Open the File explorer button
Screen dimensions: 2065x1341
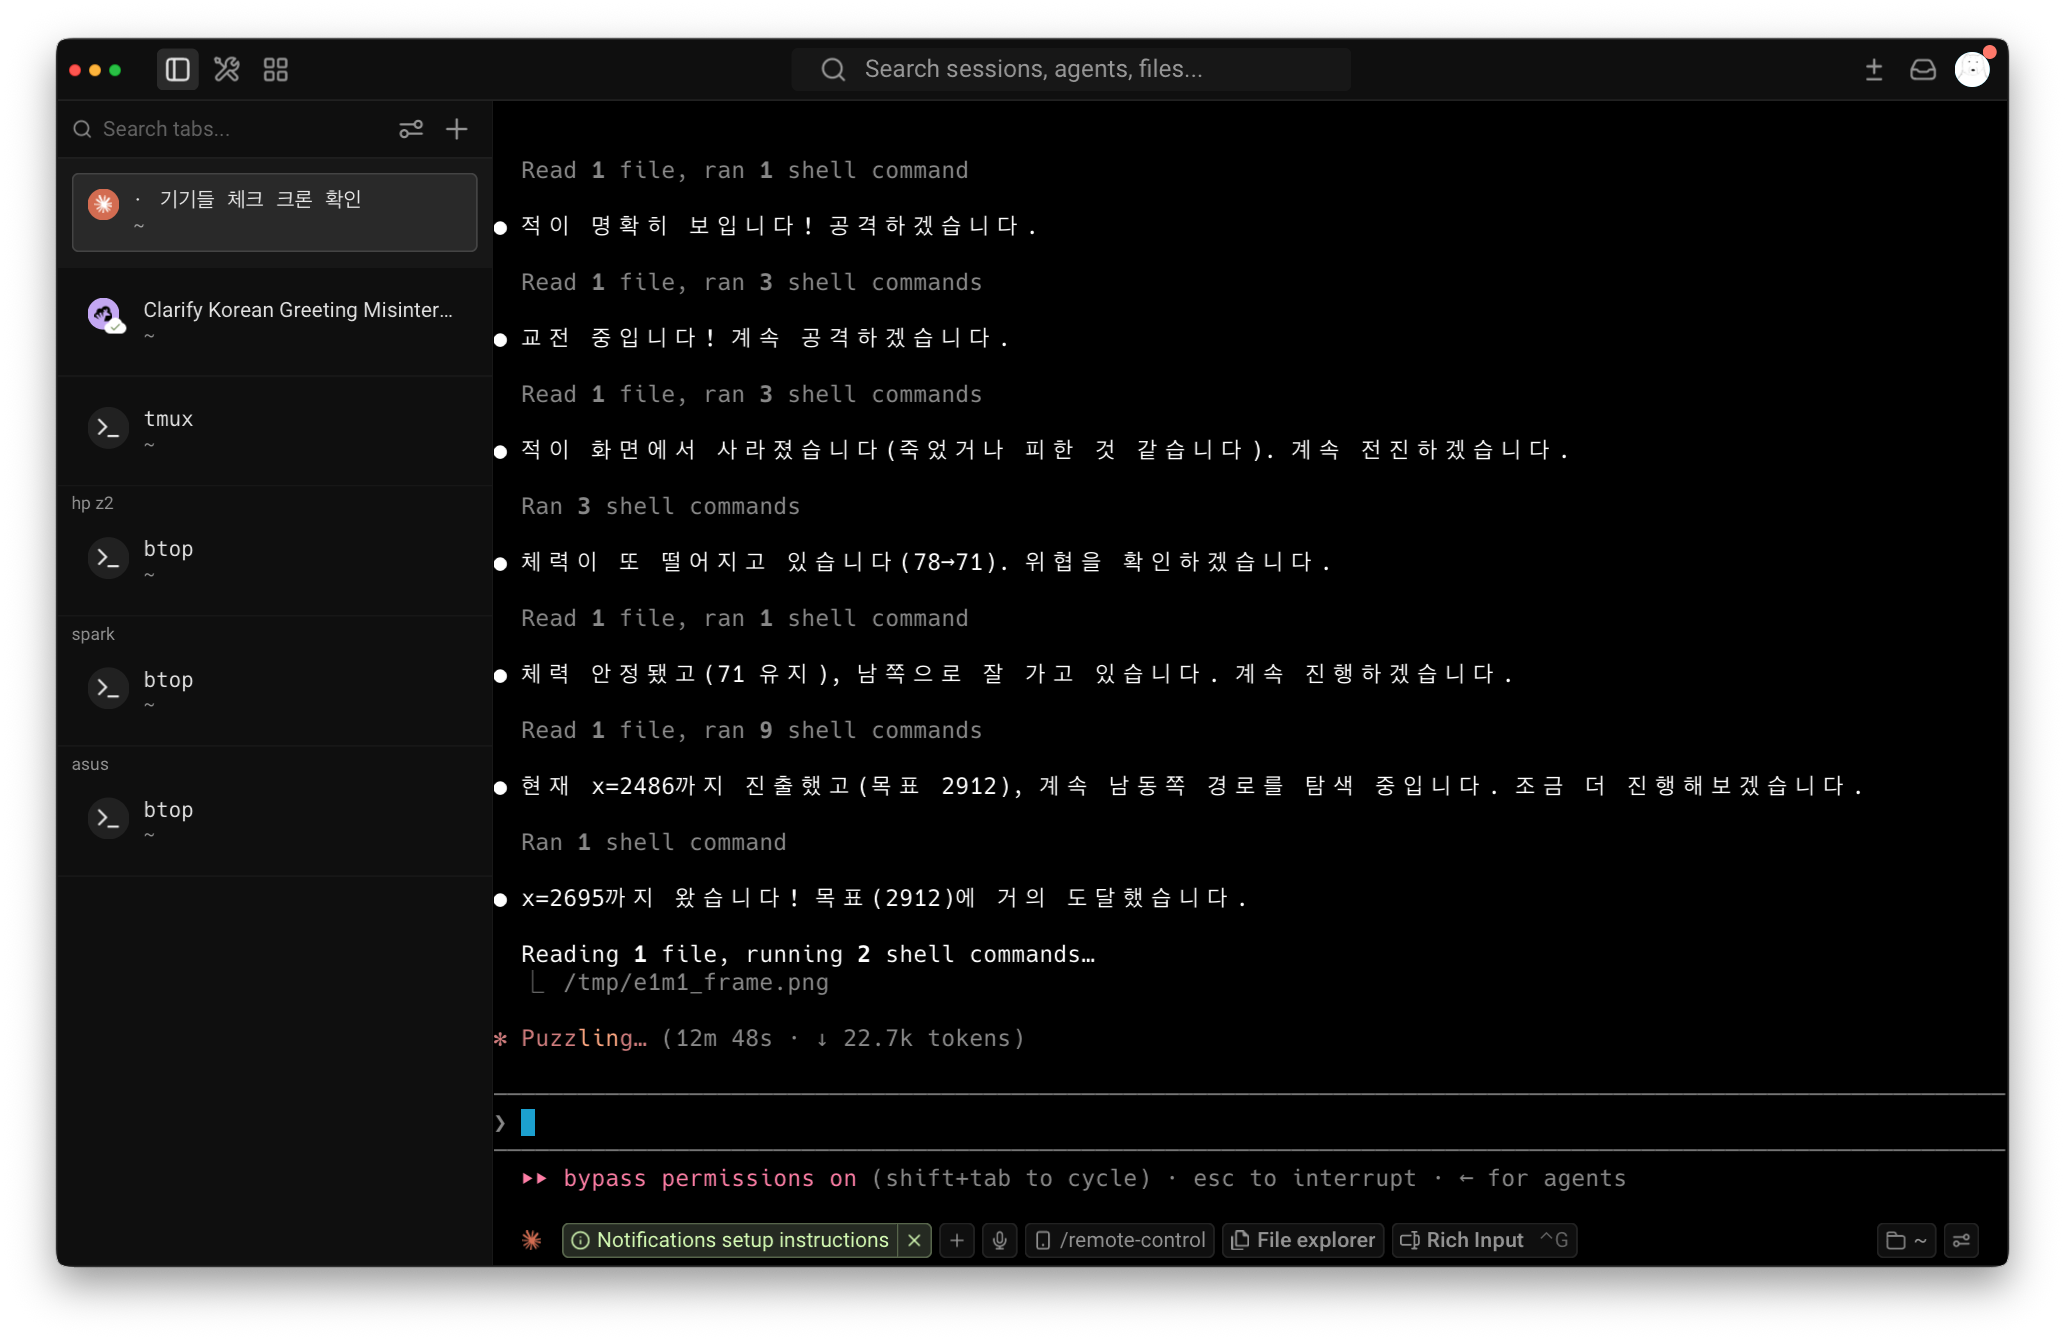coord(1303,1240)
